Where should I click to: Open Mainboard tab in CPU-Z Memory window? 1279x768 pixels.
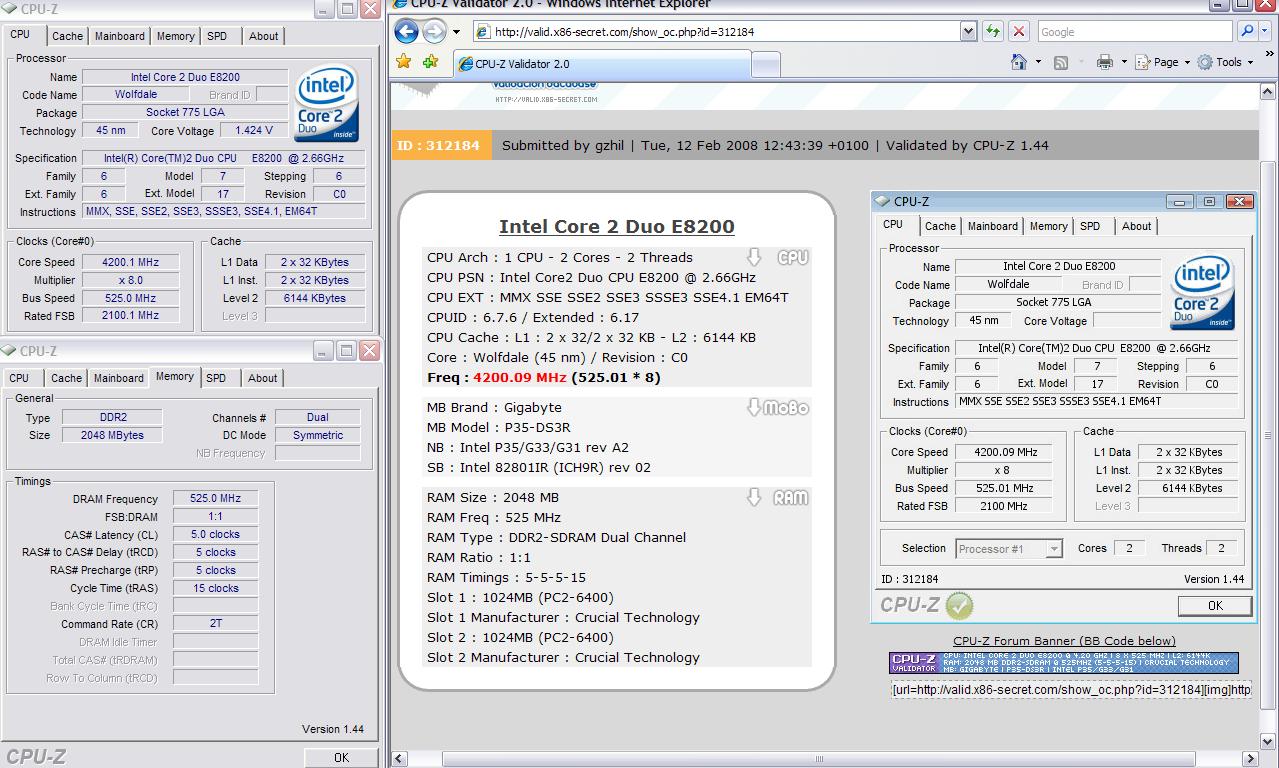point(118,378)
